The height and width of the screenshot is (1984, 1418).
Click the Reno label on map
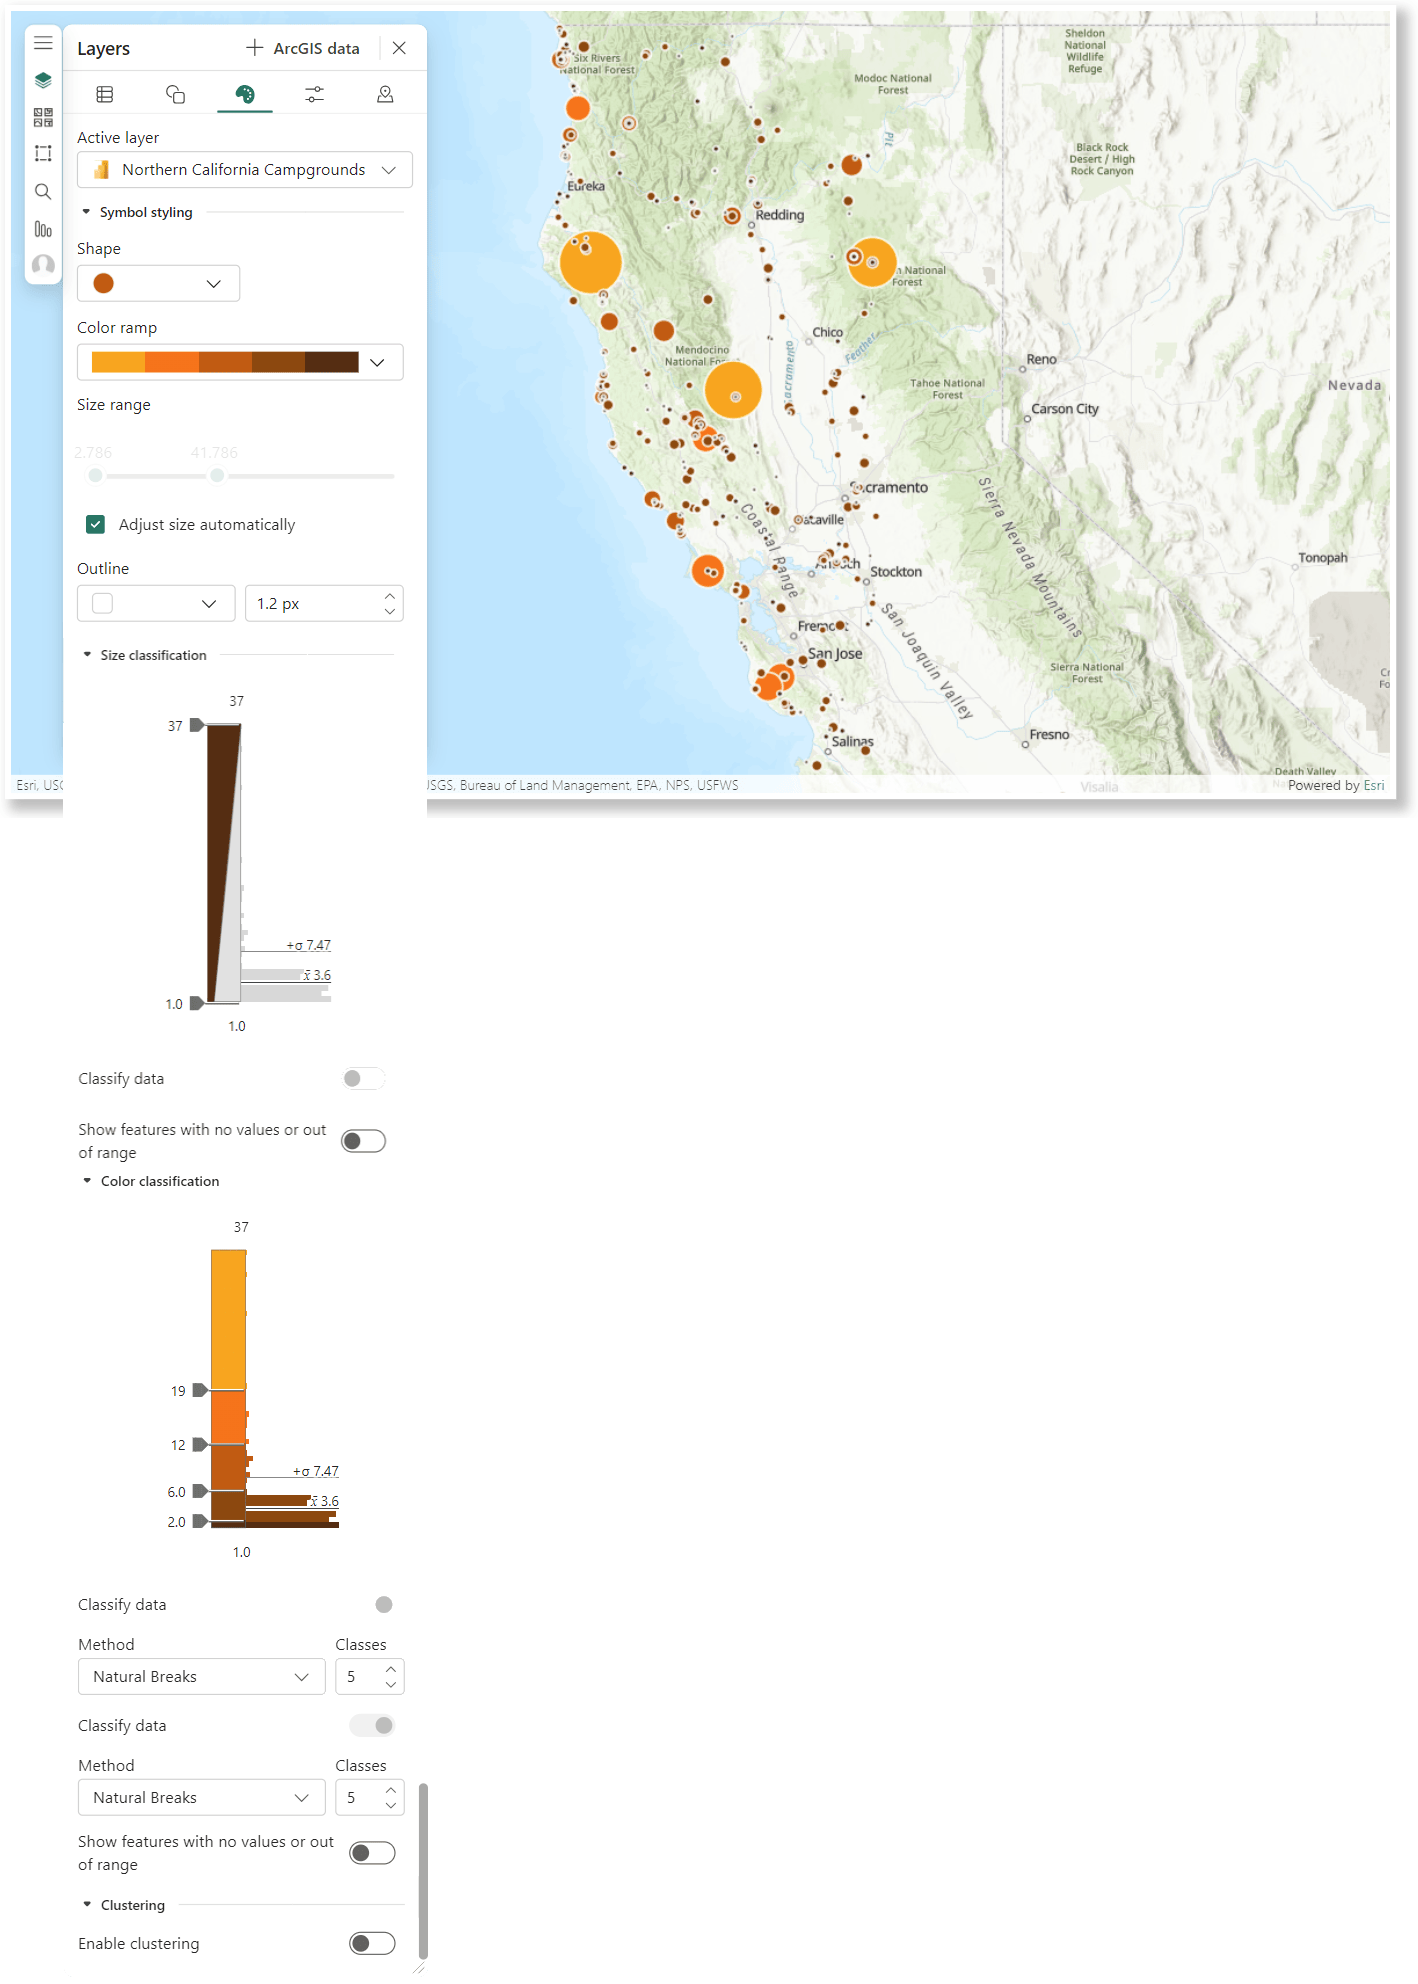(x=1041, y=359)
